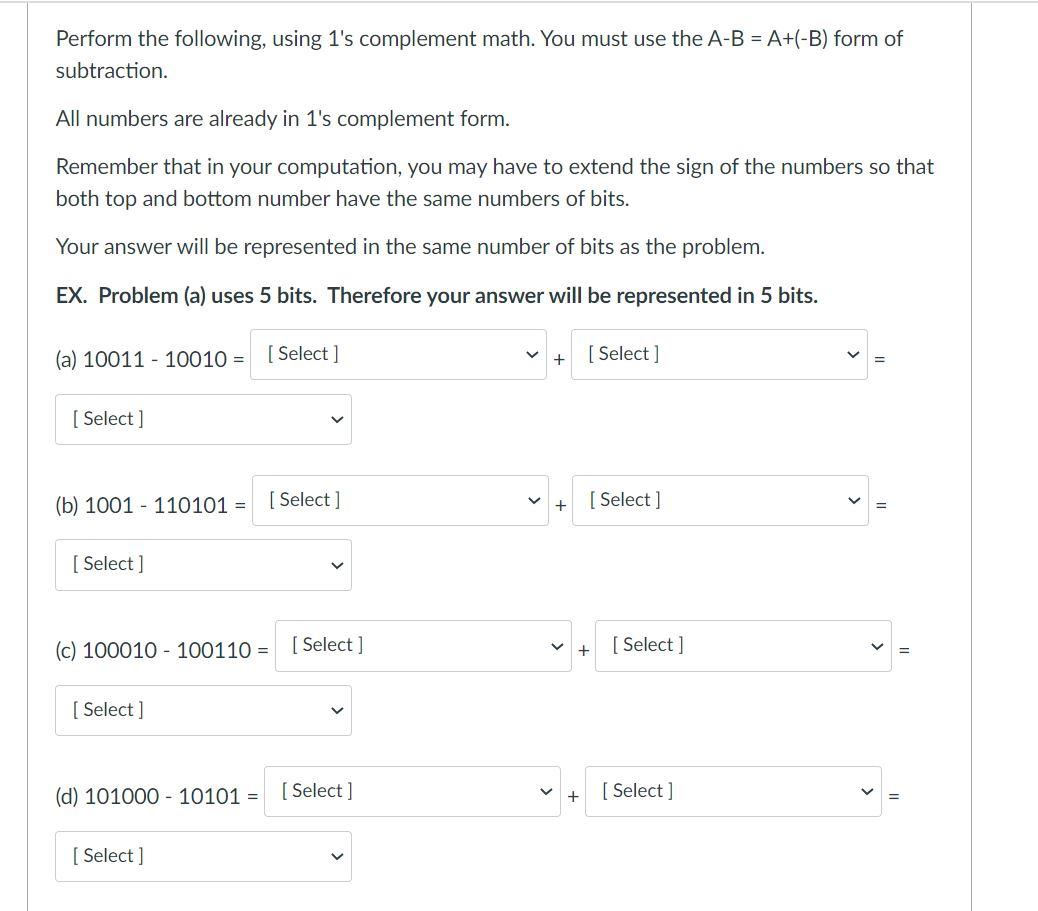The width and height of the screenshot is (1038, 911).
Task: Open the second [ Select ] dropdown for problem (d)
Action: (x=733, y=791)
